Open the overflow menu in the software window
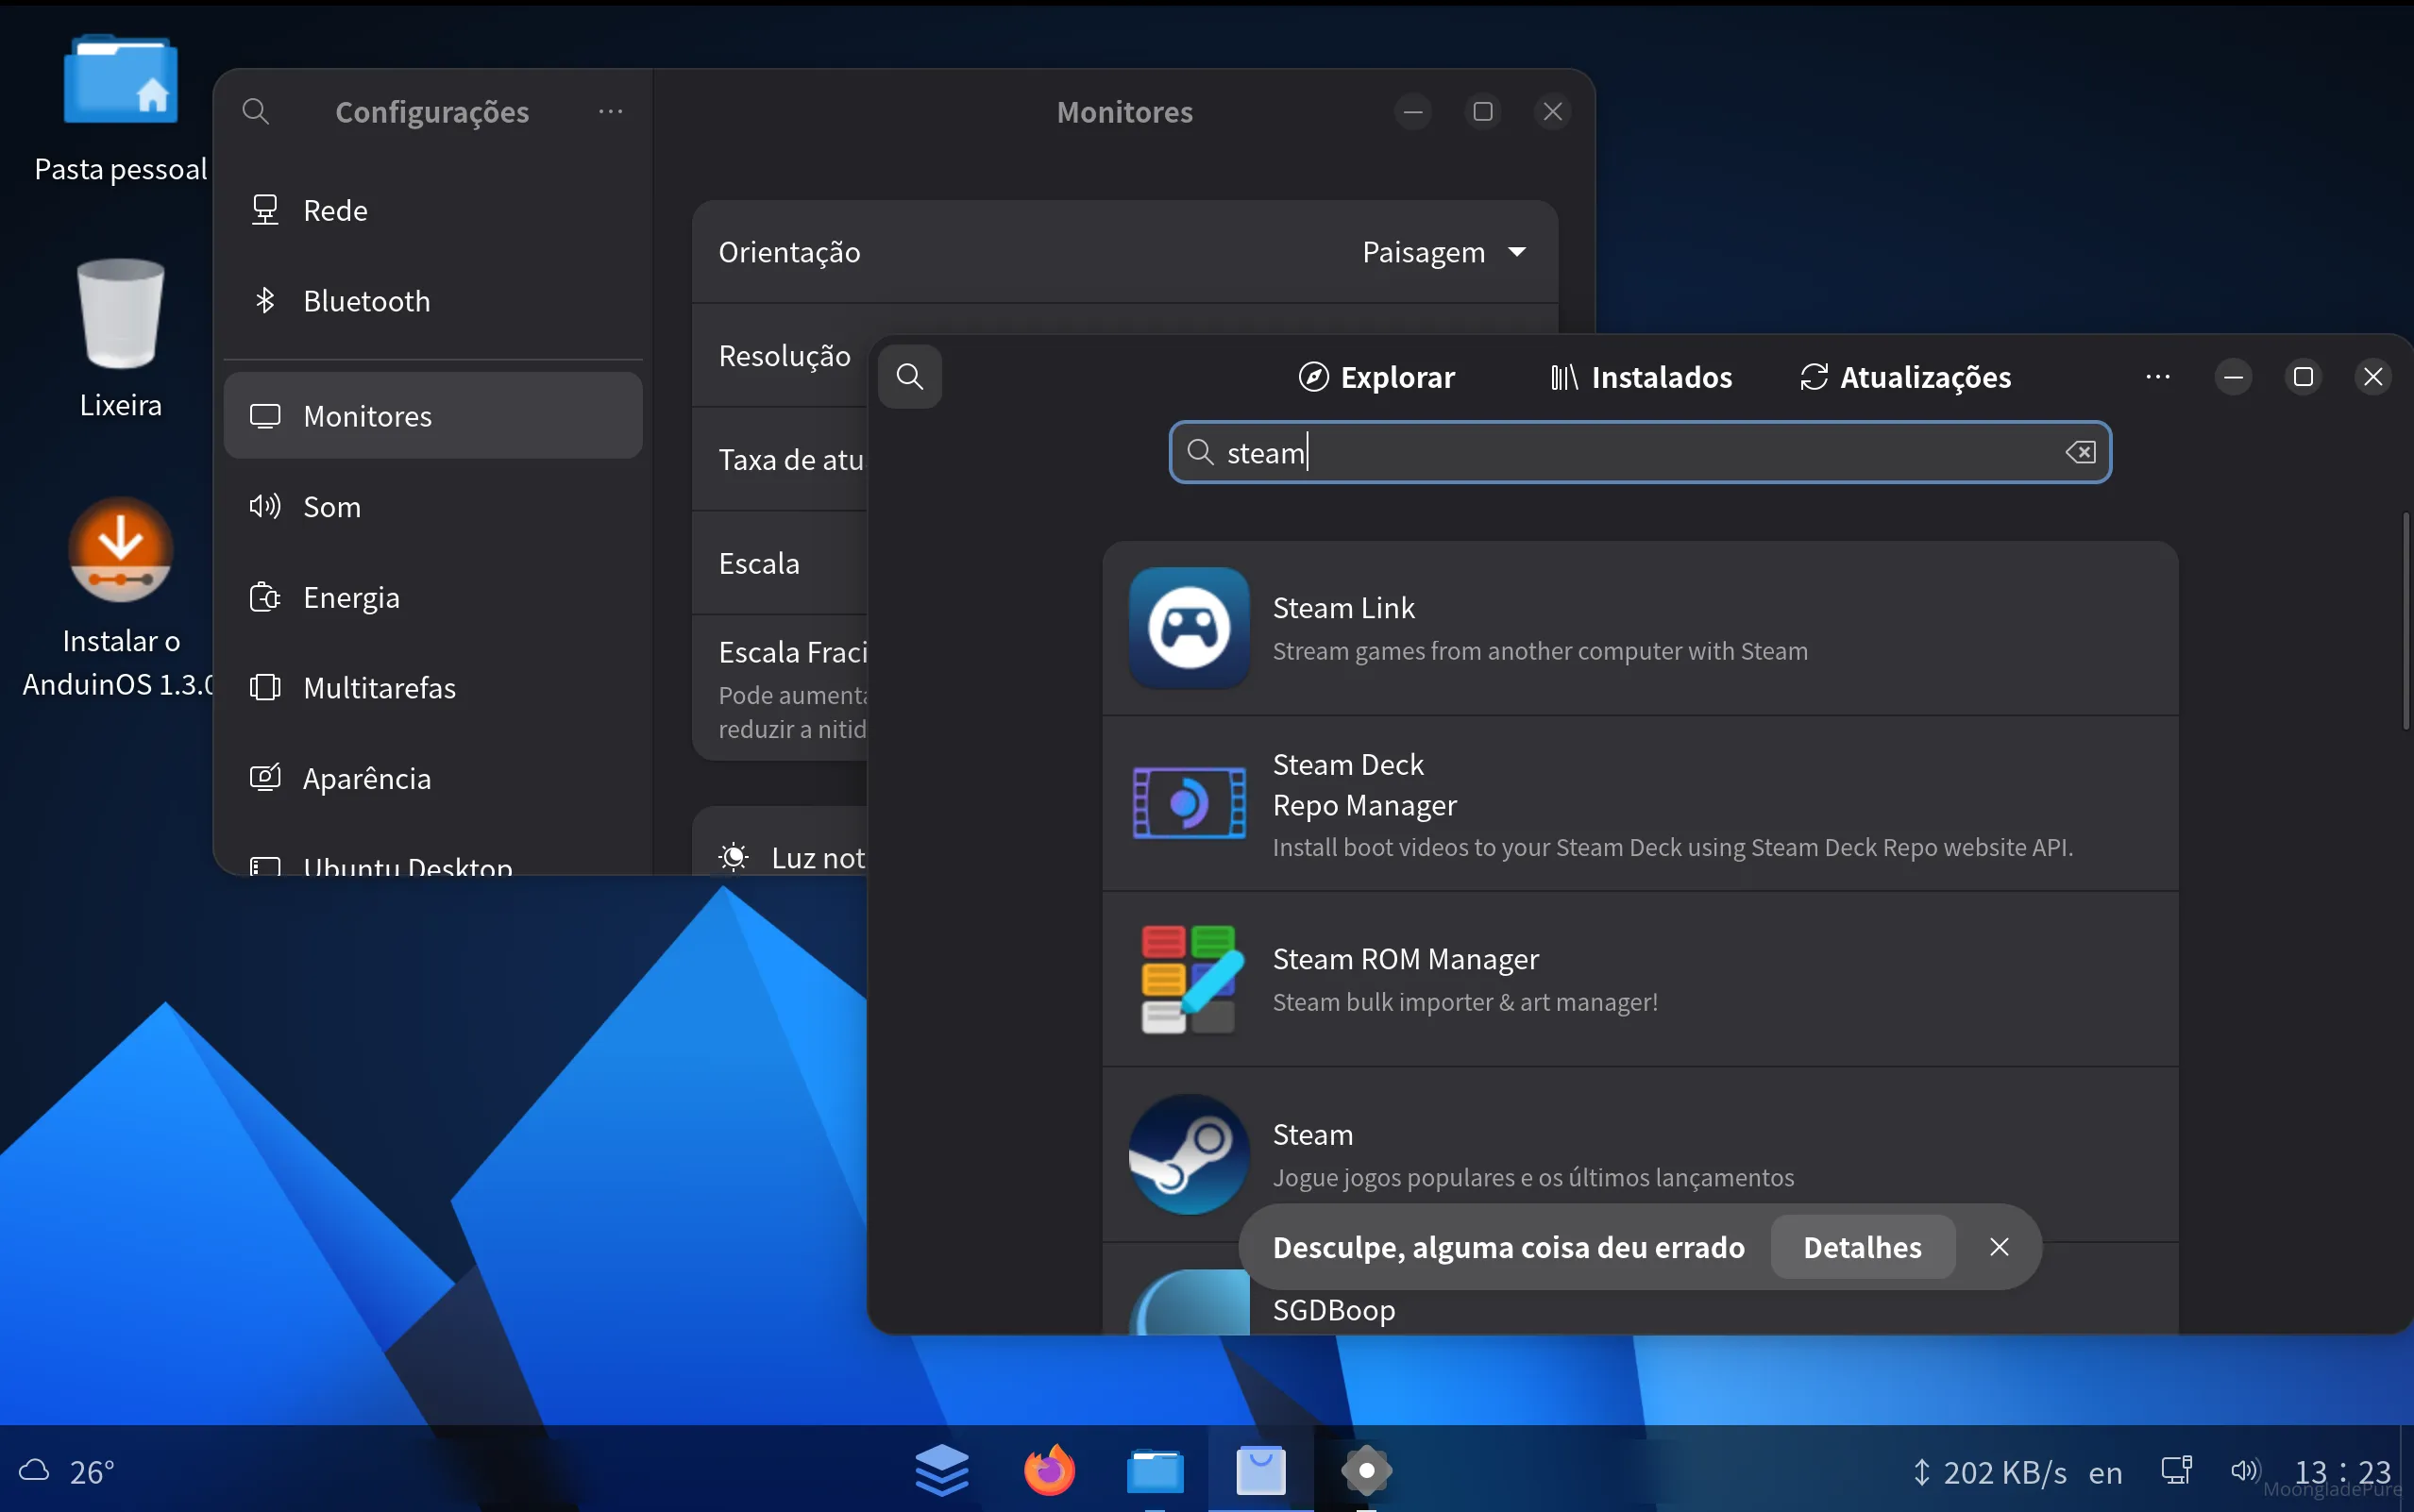This screenshot has height=1512, width=2414. click(2159, 376)
